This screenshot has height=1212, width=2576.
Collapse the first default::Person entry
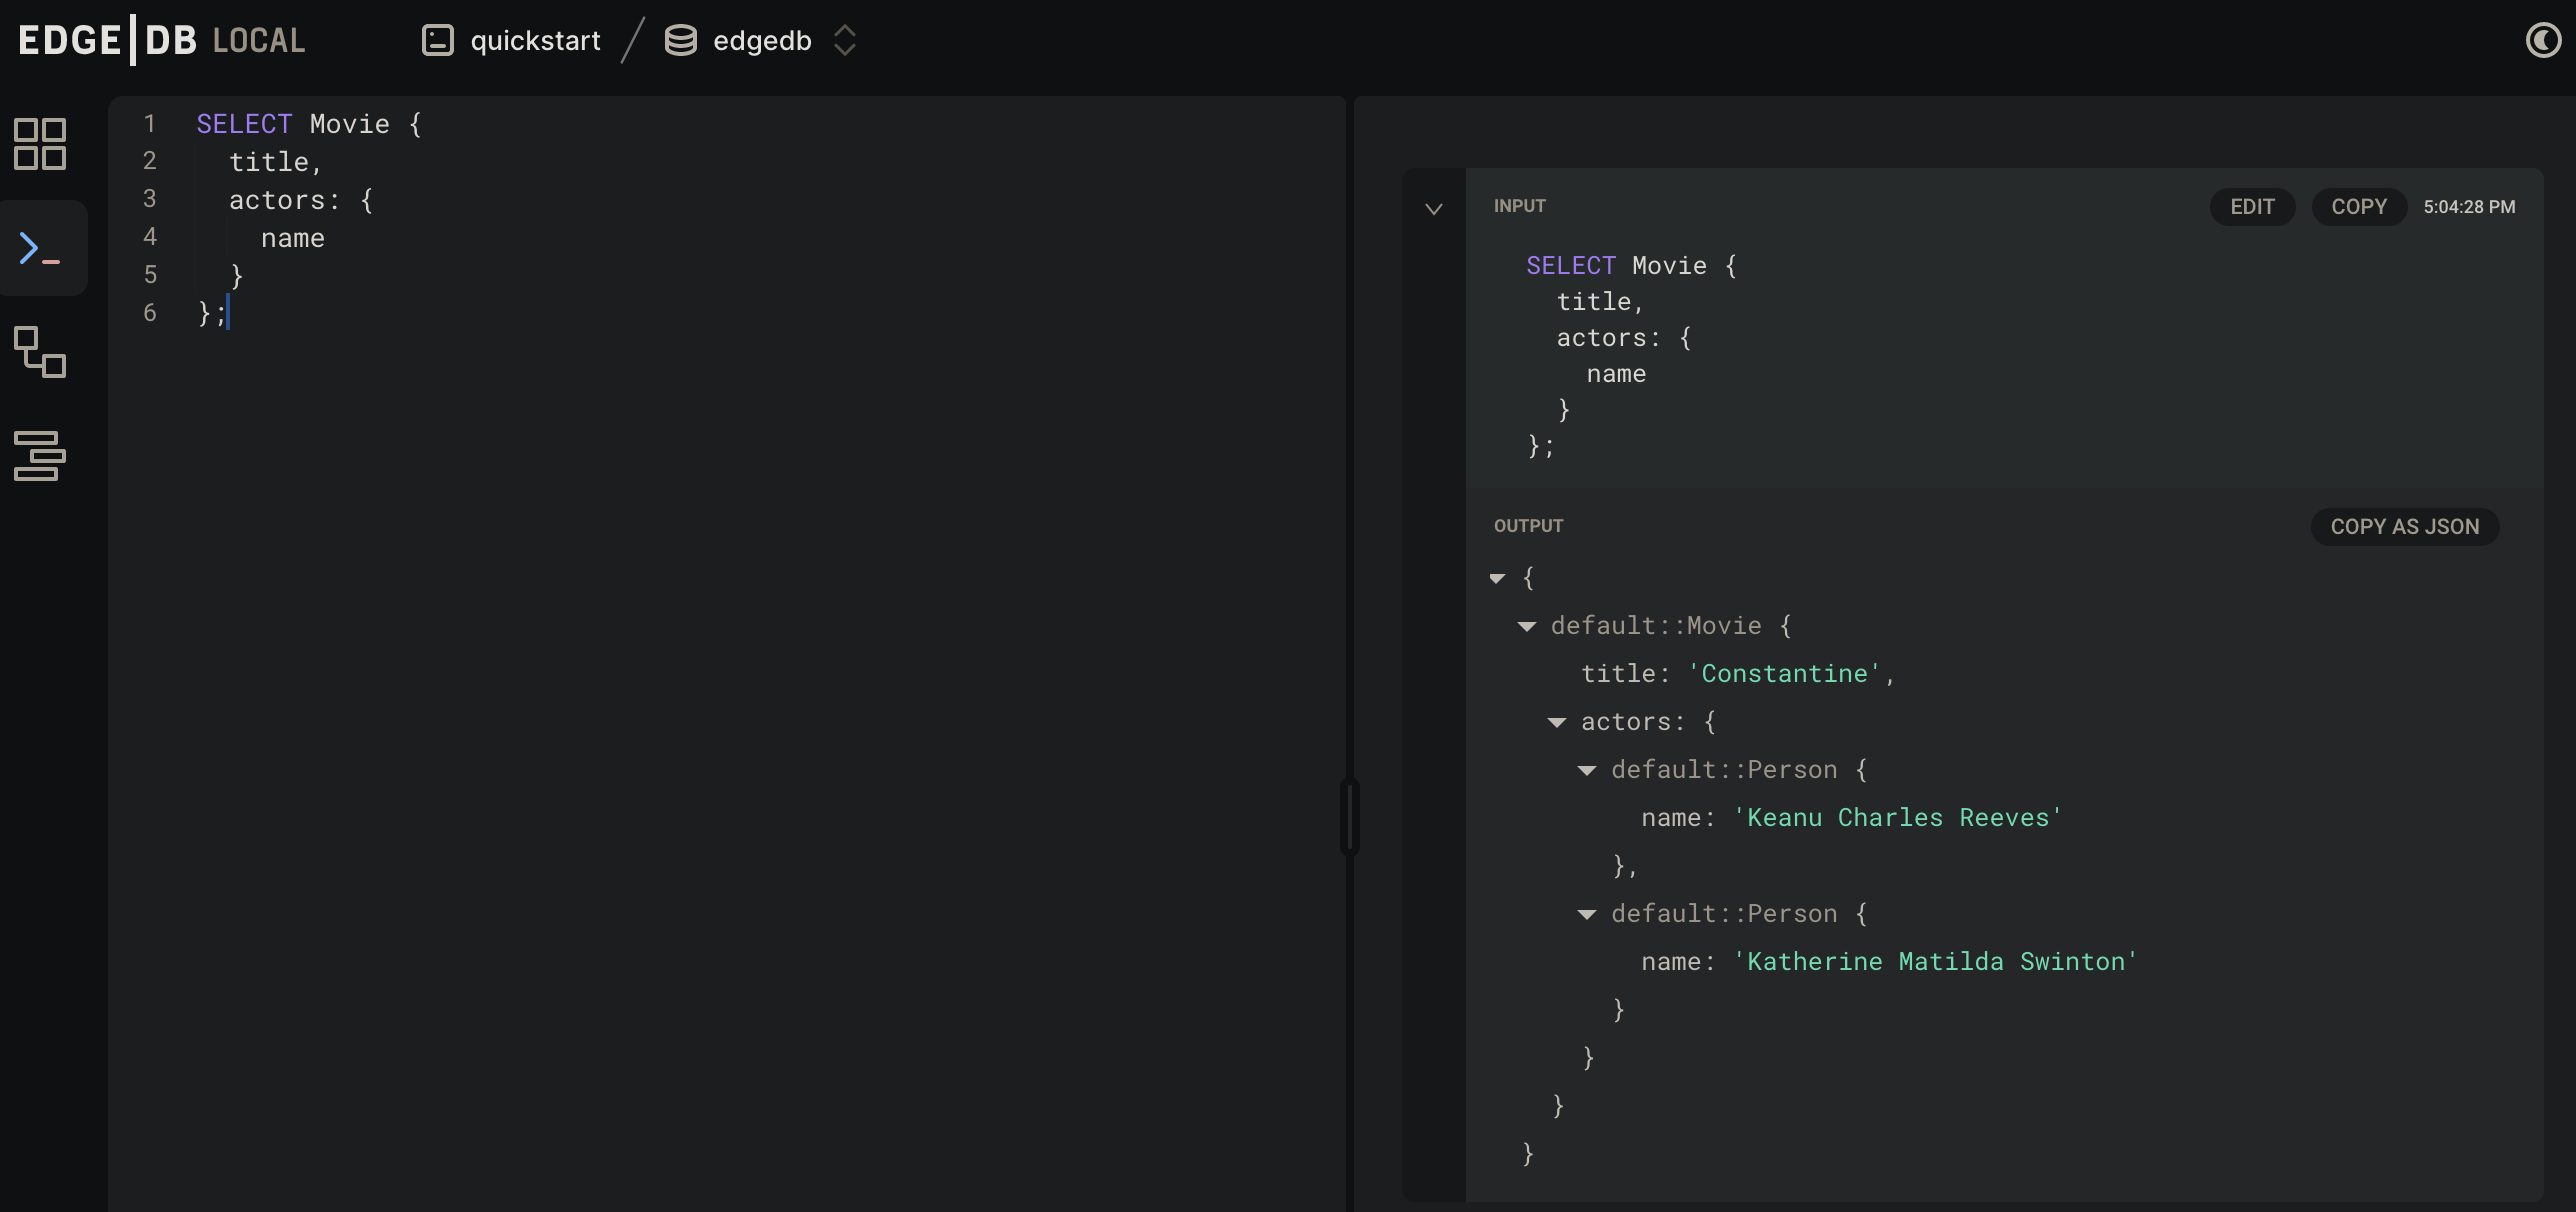click(x=1587, y=770)
